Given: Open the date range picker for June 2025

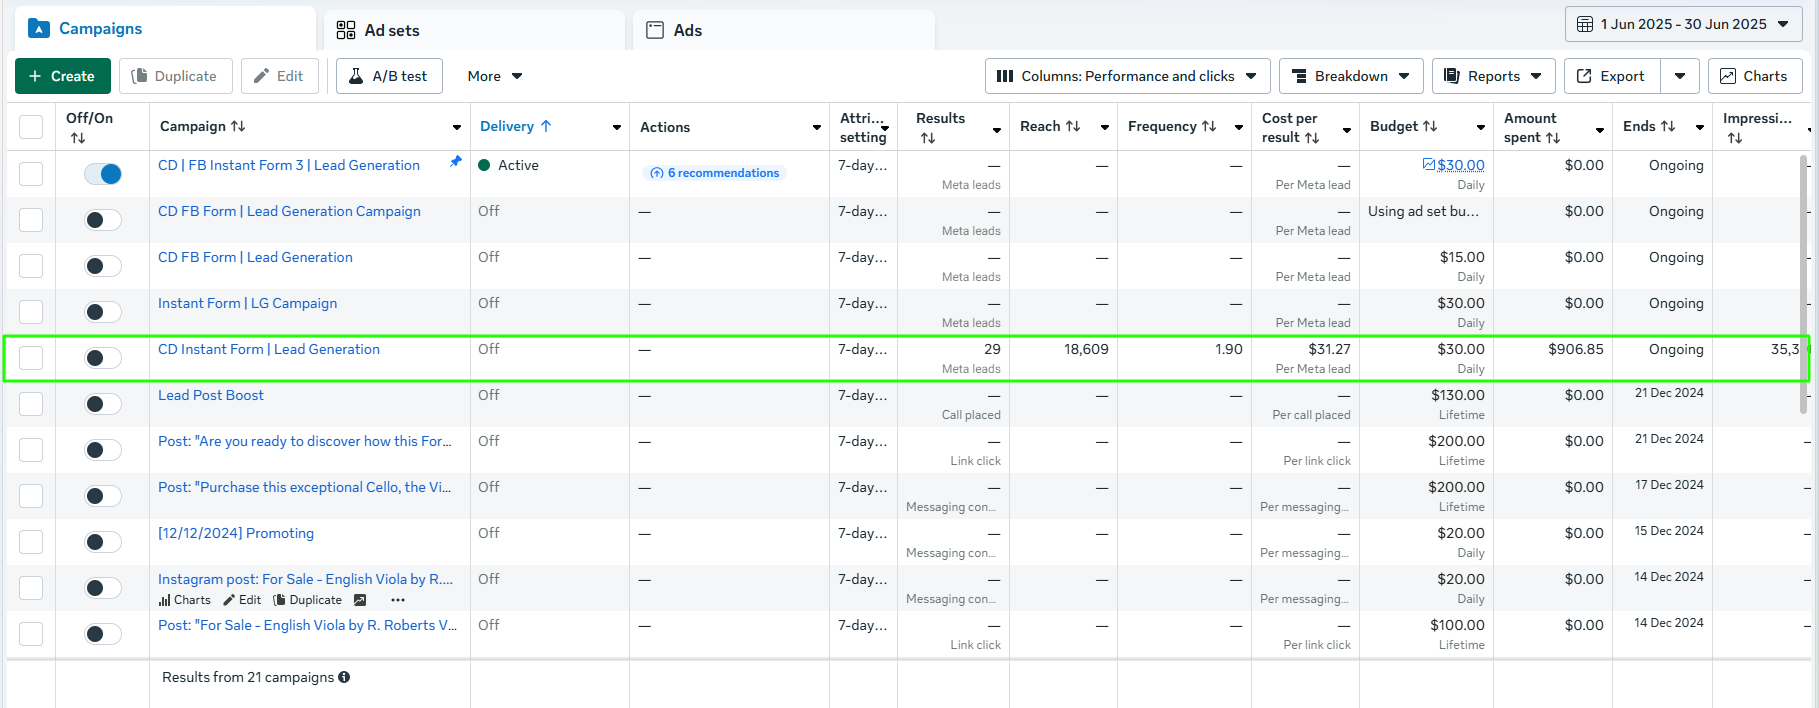Looking at the screenshot, I should click(x=1683, y=24).
